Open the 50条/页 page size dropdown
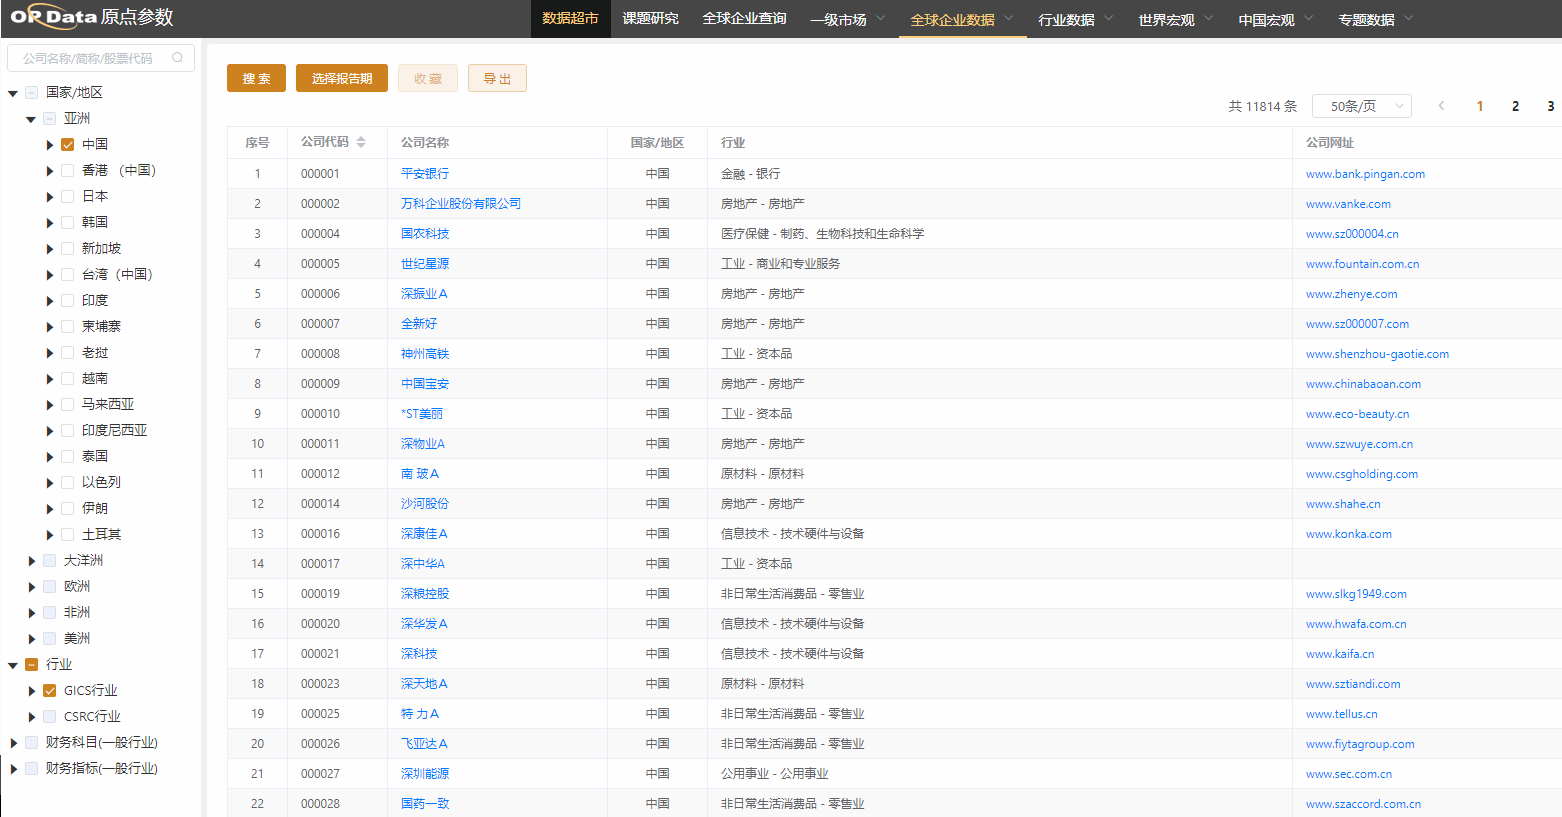This screenshot has width=1562, height=817. coord(1361,106)
